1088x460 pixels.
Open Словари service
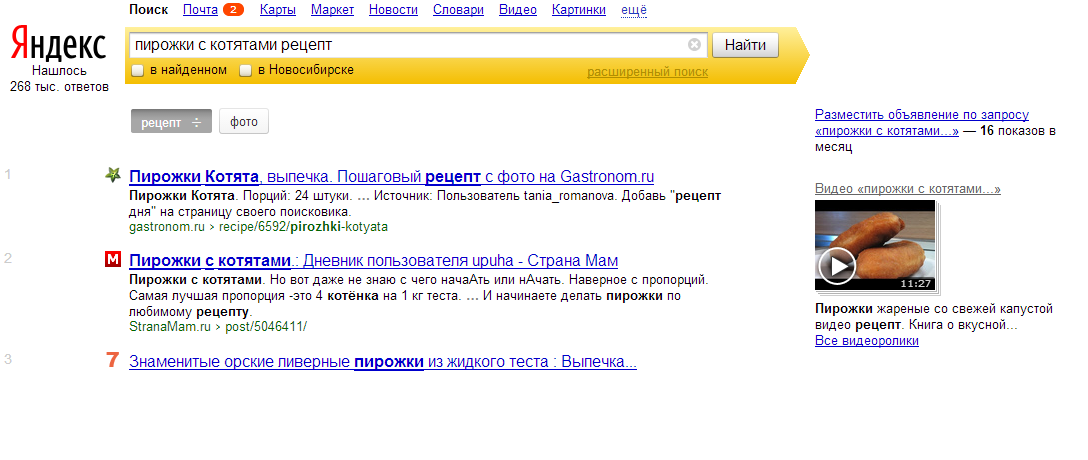coord(458,10)
